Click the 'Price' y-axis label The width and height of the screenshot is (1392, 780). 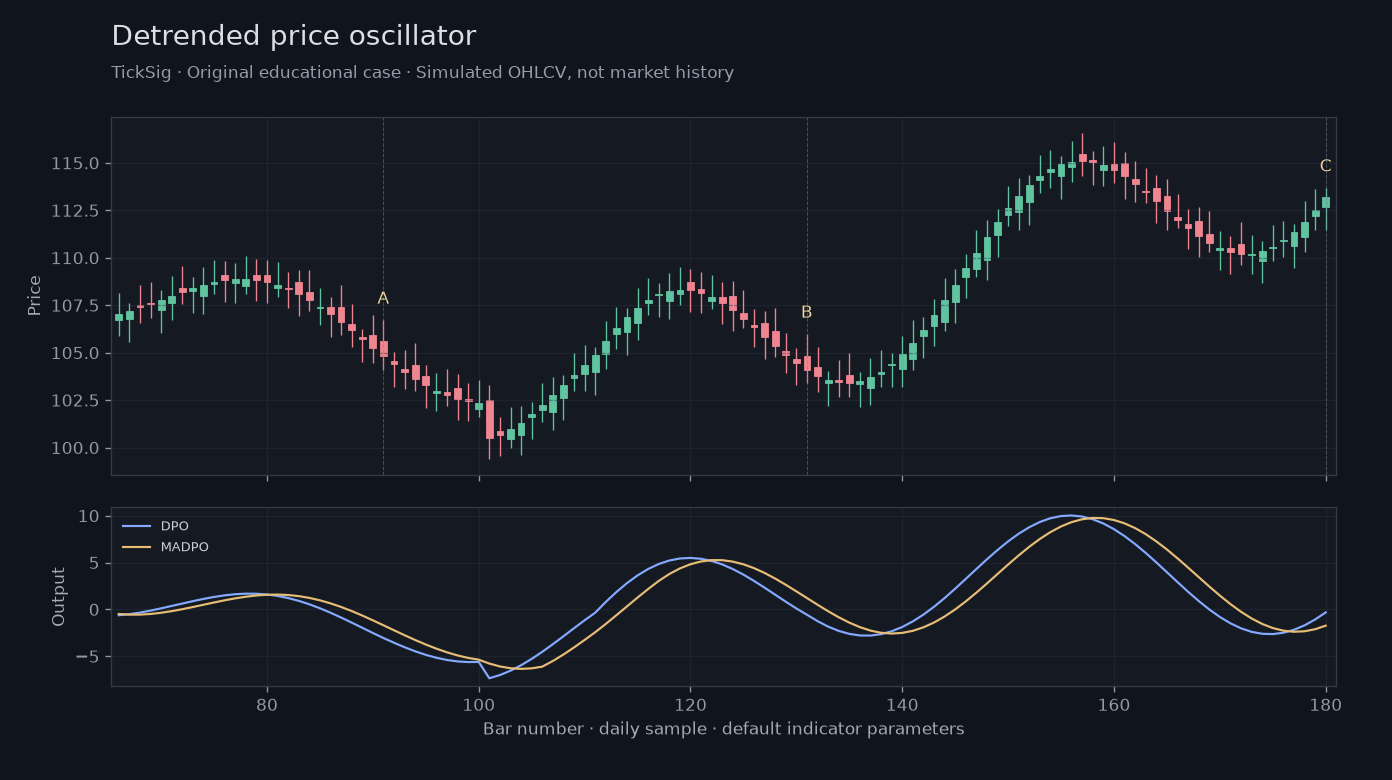click(35, 296)
